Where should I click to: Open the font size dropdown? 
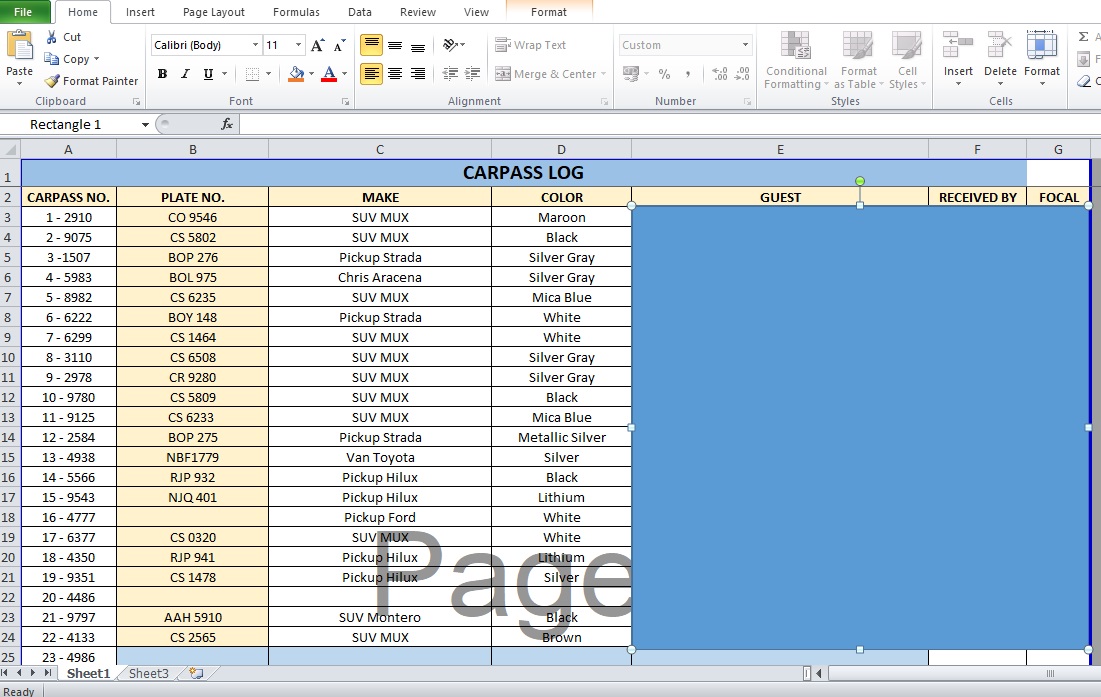(x=298, y=45)
